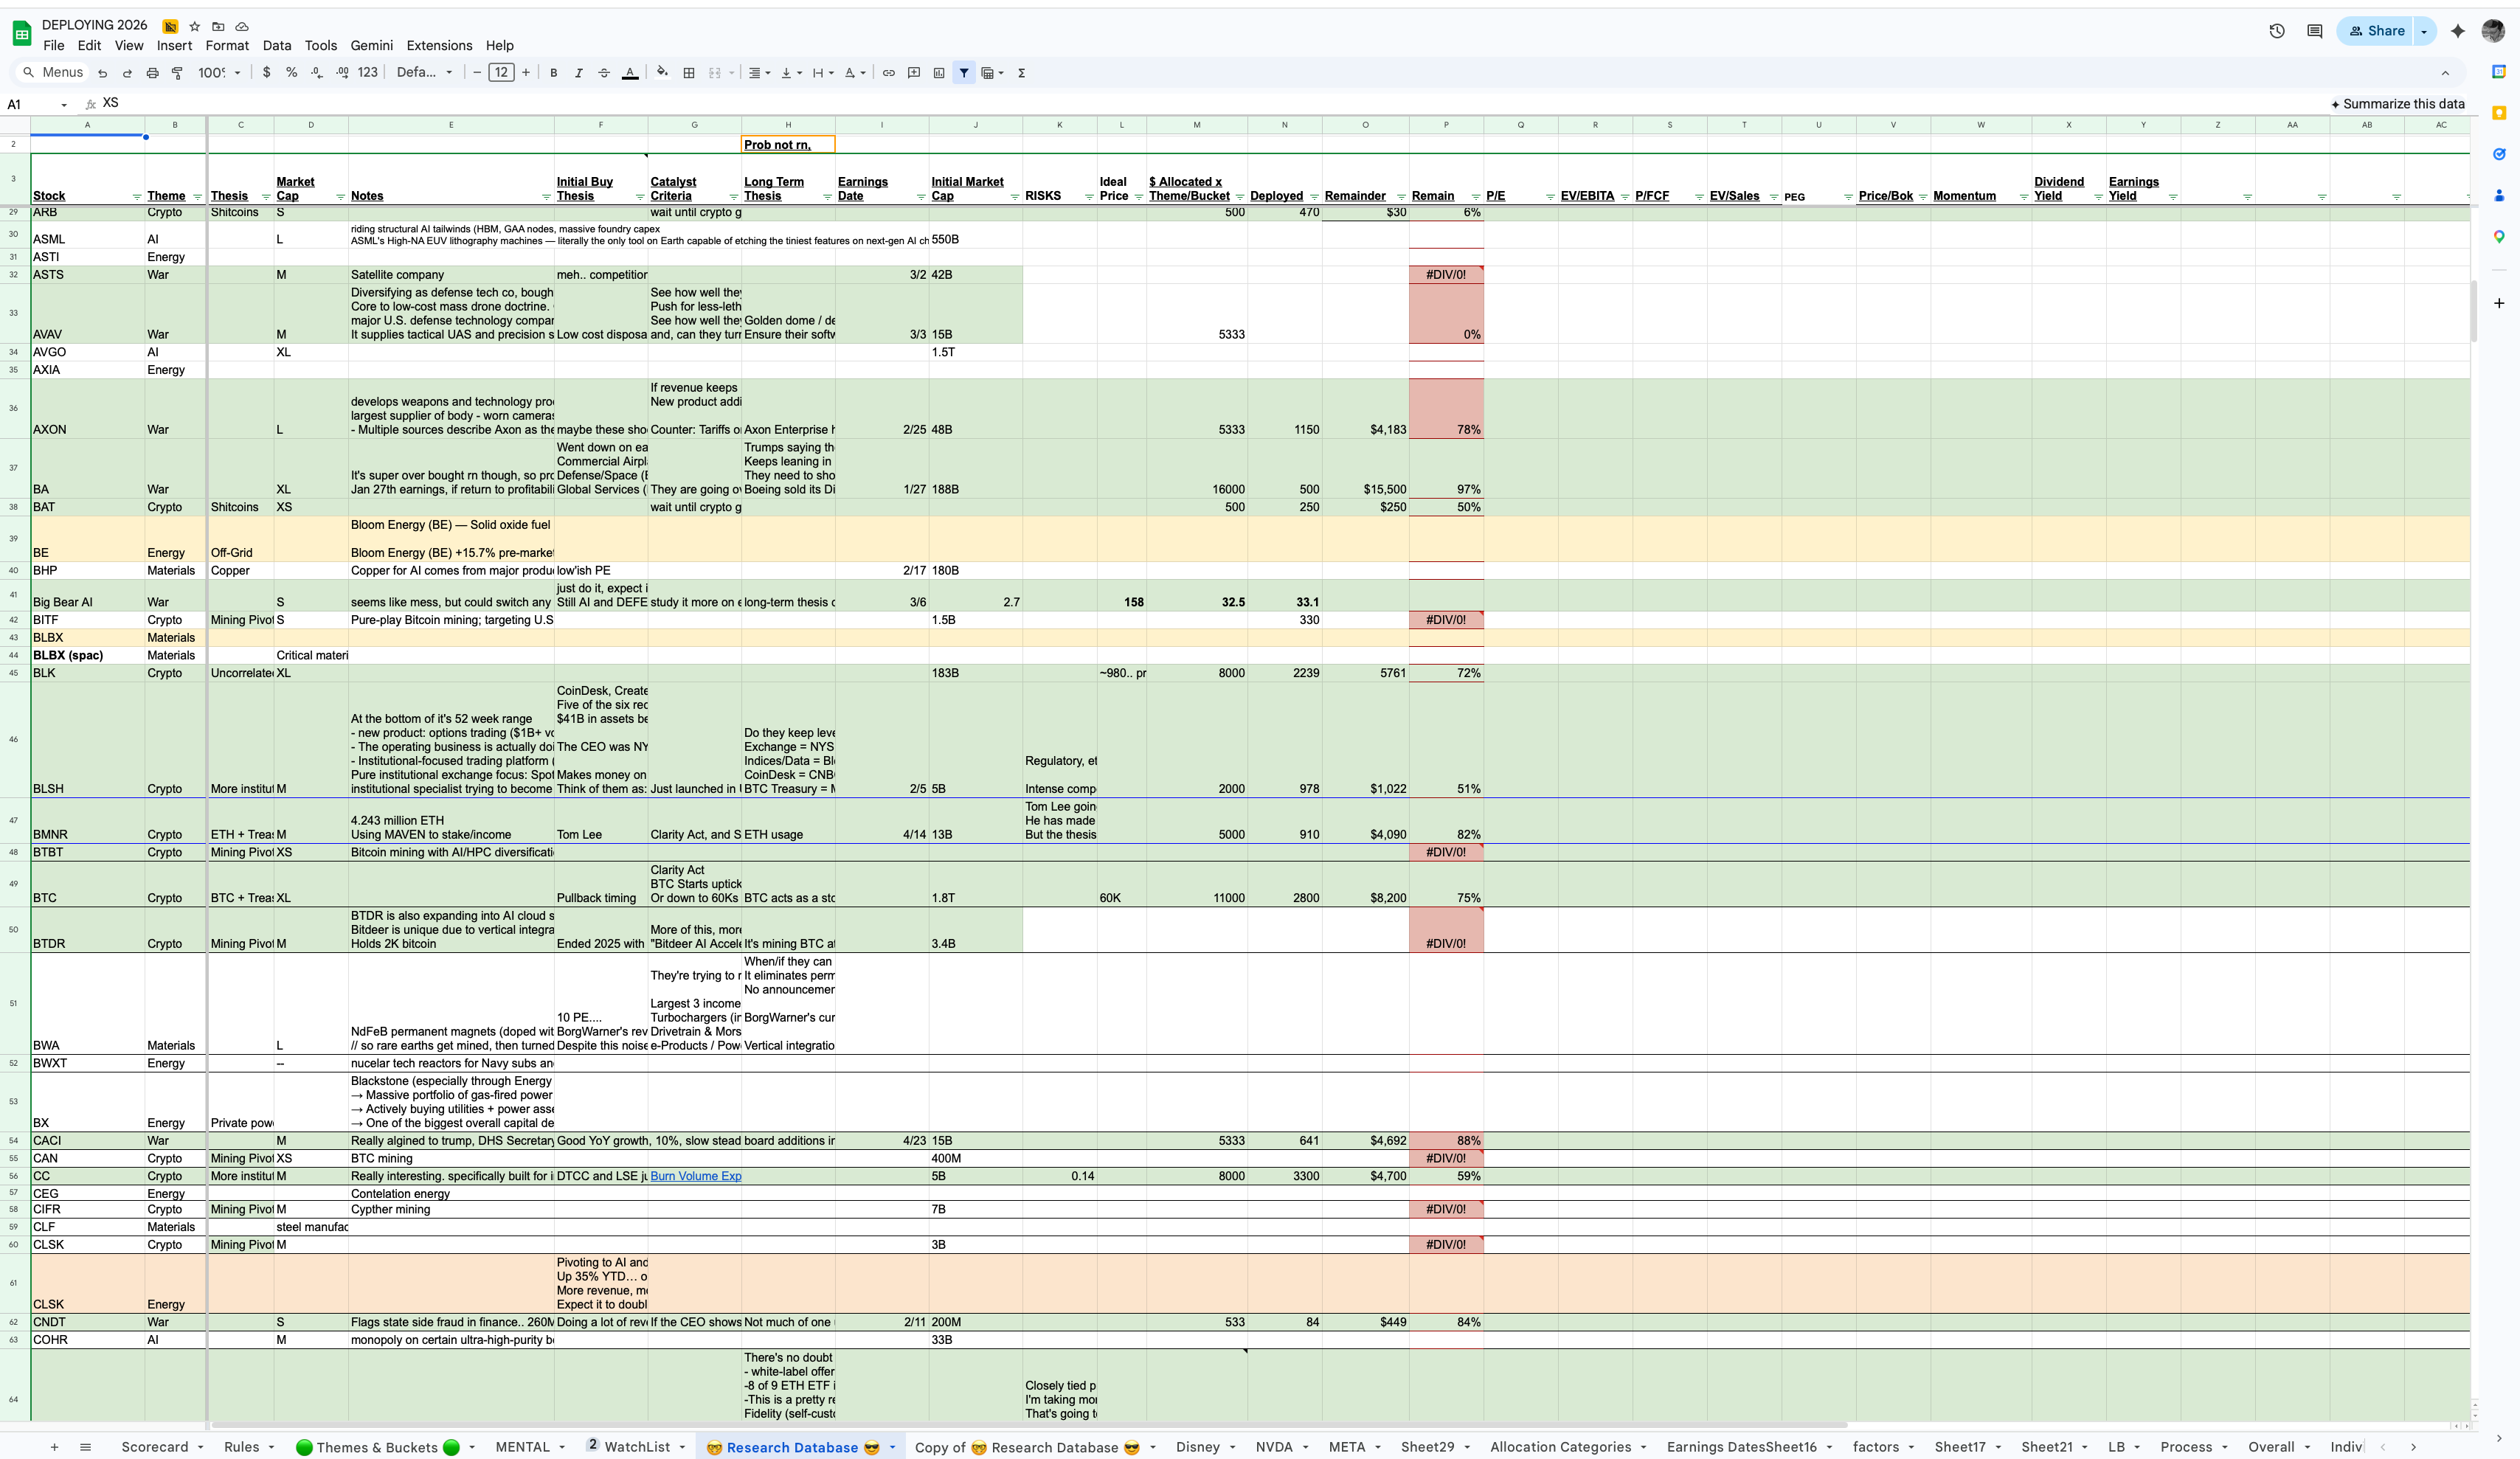Click the functions sigma icon

[1021, 73]
